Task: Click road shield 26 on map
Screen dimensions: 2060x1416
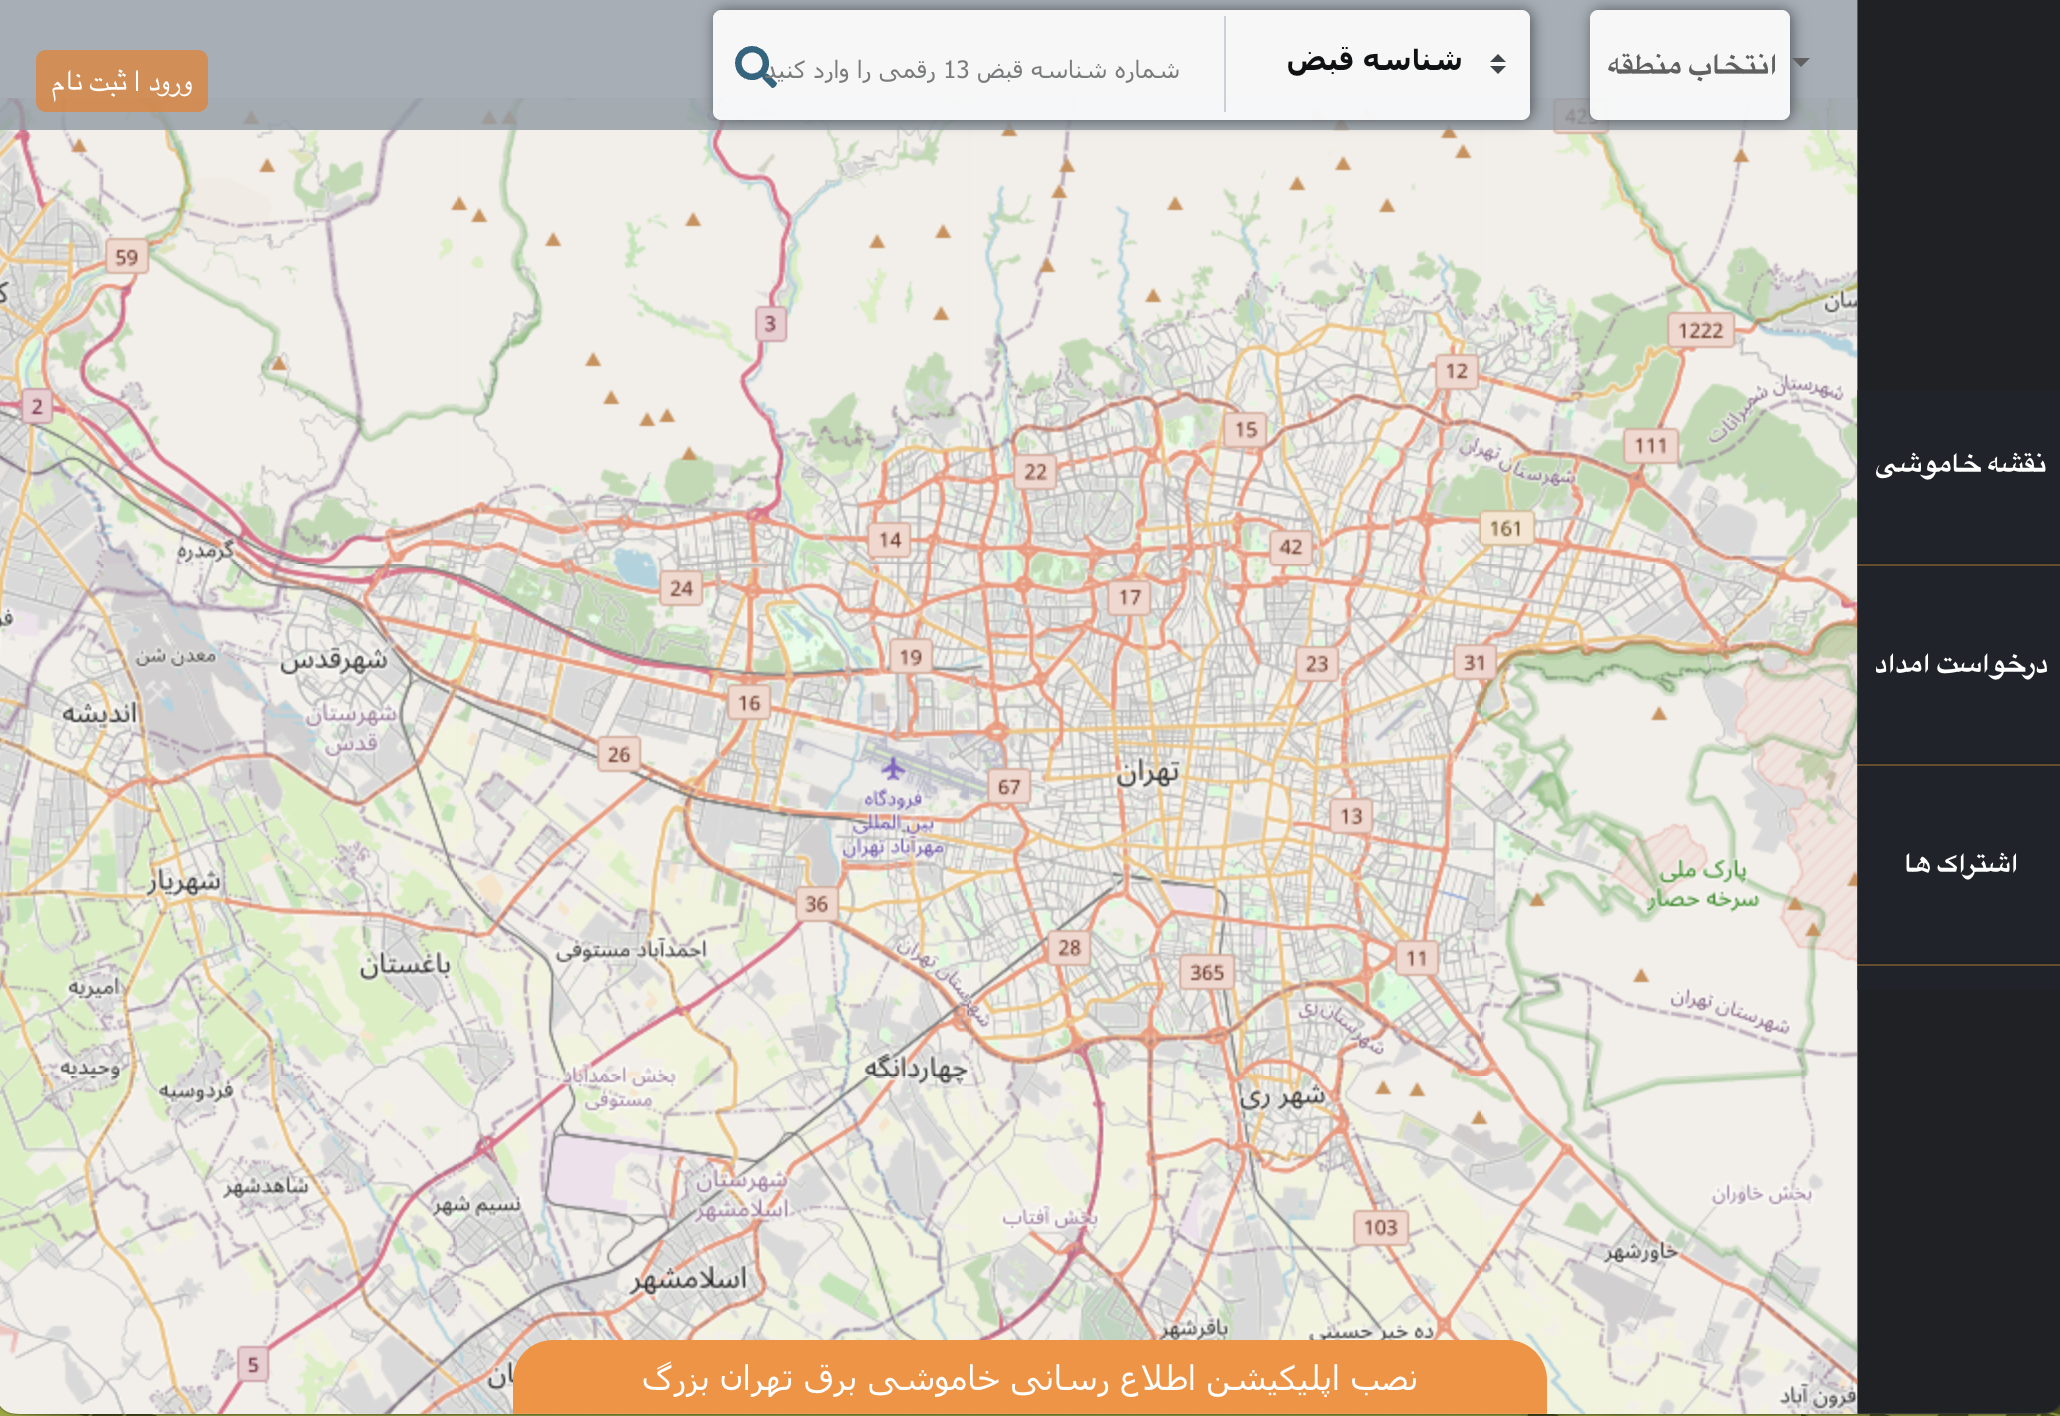Action: click(619, 754)
